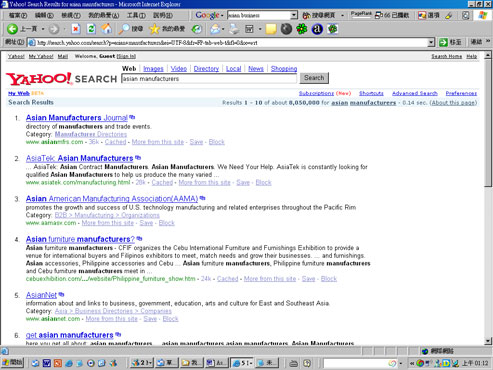Viewport: 493px width, 370px height.
Task: Click the Google toolbar popup blocker counter
Action: click(392, 15)
